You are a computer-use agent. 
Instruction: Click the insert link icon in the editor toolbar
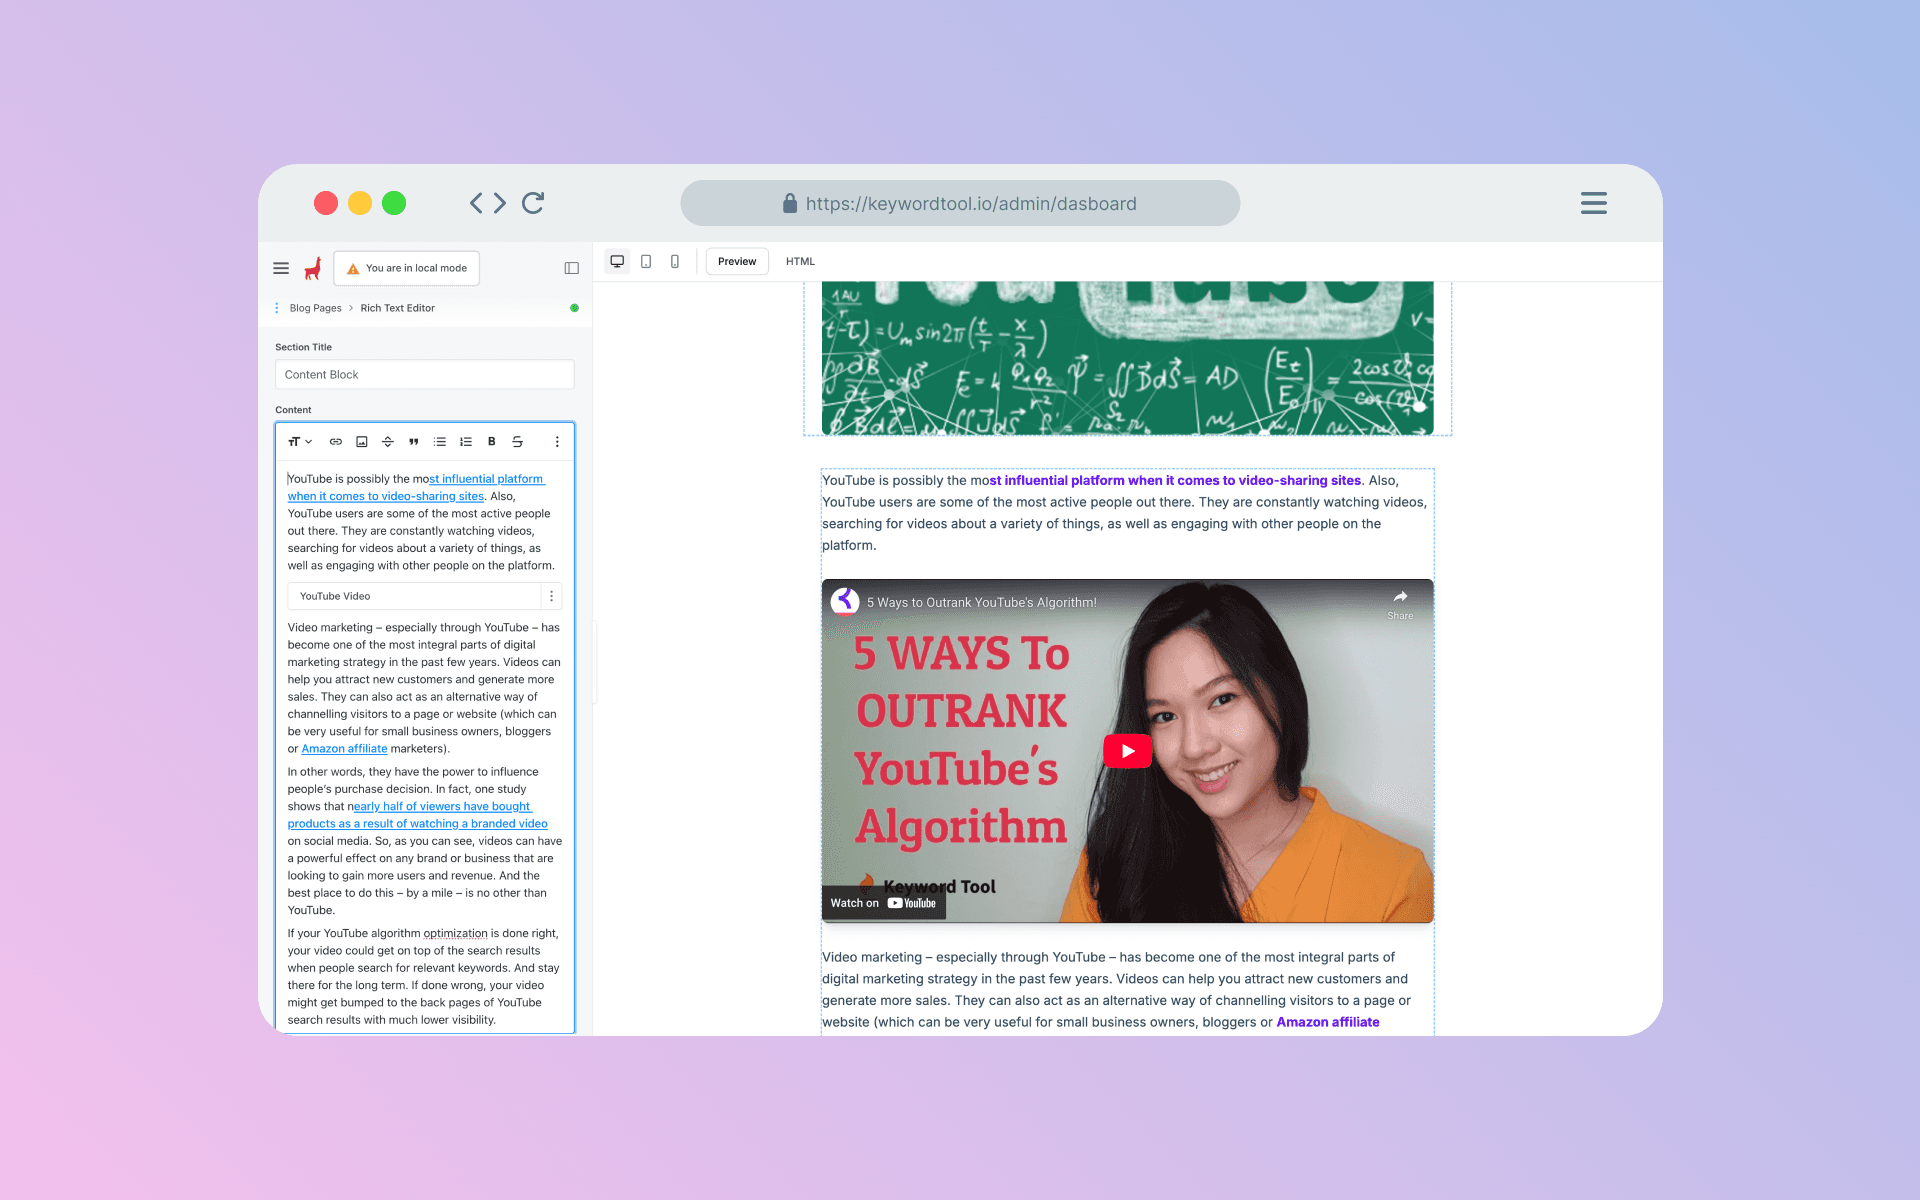click(x=336, y=441)
